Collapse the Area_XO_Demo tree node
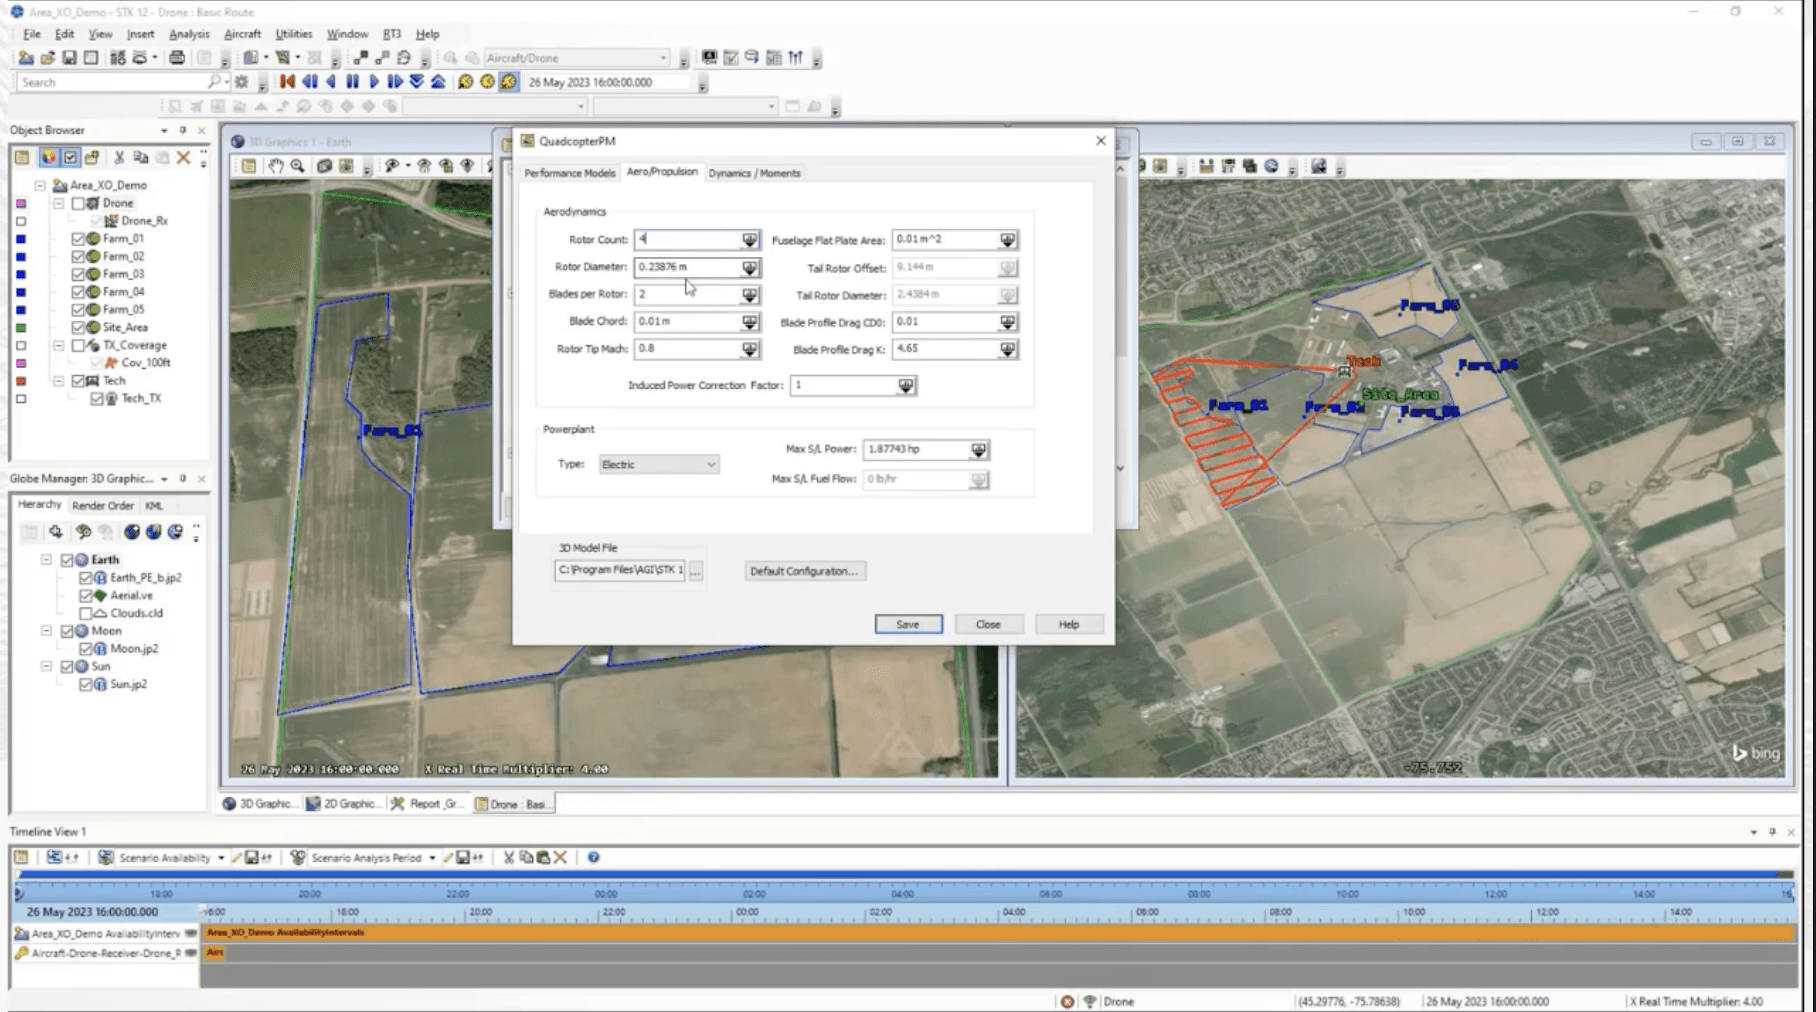Image resolution: width=1816 pixels, height=1012 pixels. click(x=40, y=185)
